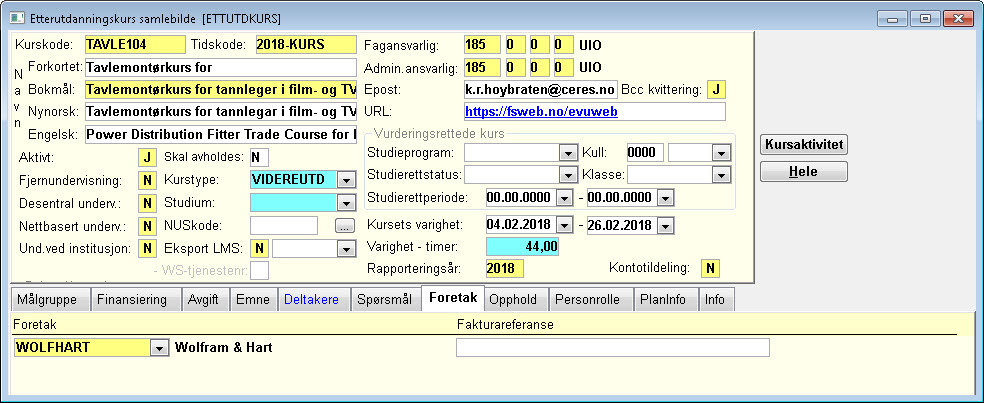The image size is (984, 403).
Task: Toggle the Kontotildeling N field
Action: point(710,269)
